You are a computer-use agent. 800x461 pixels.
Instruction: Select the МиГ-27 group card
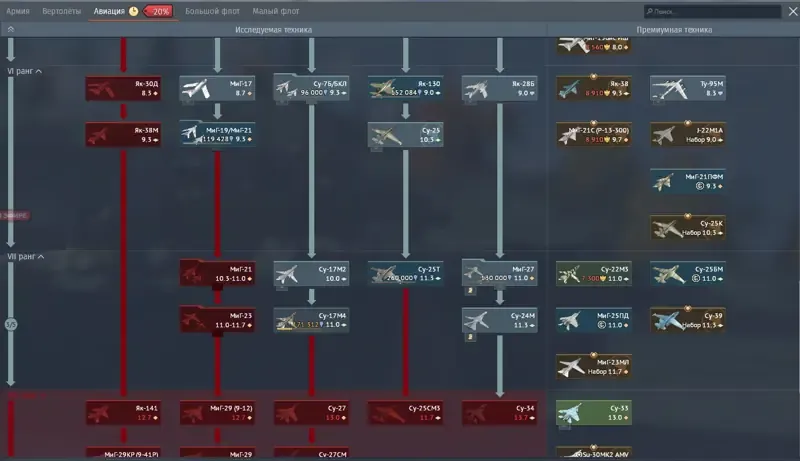499,273
